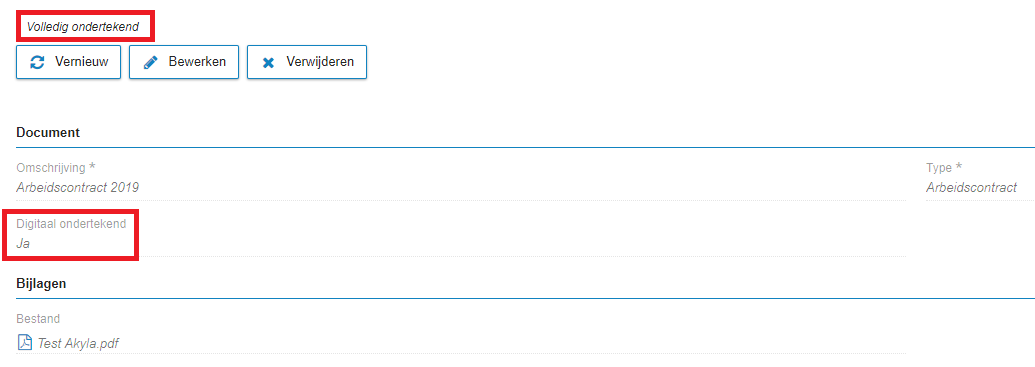Click the Vernieuw button label

pyautogui.click(x=81, y=62)
